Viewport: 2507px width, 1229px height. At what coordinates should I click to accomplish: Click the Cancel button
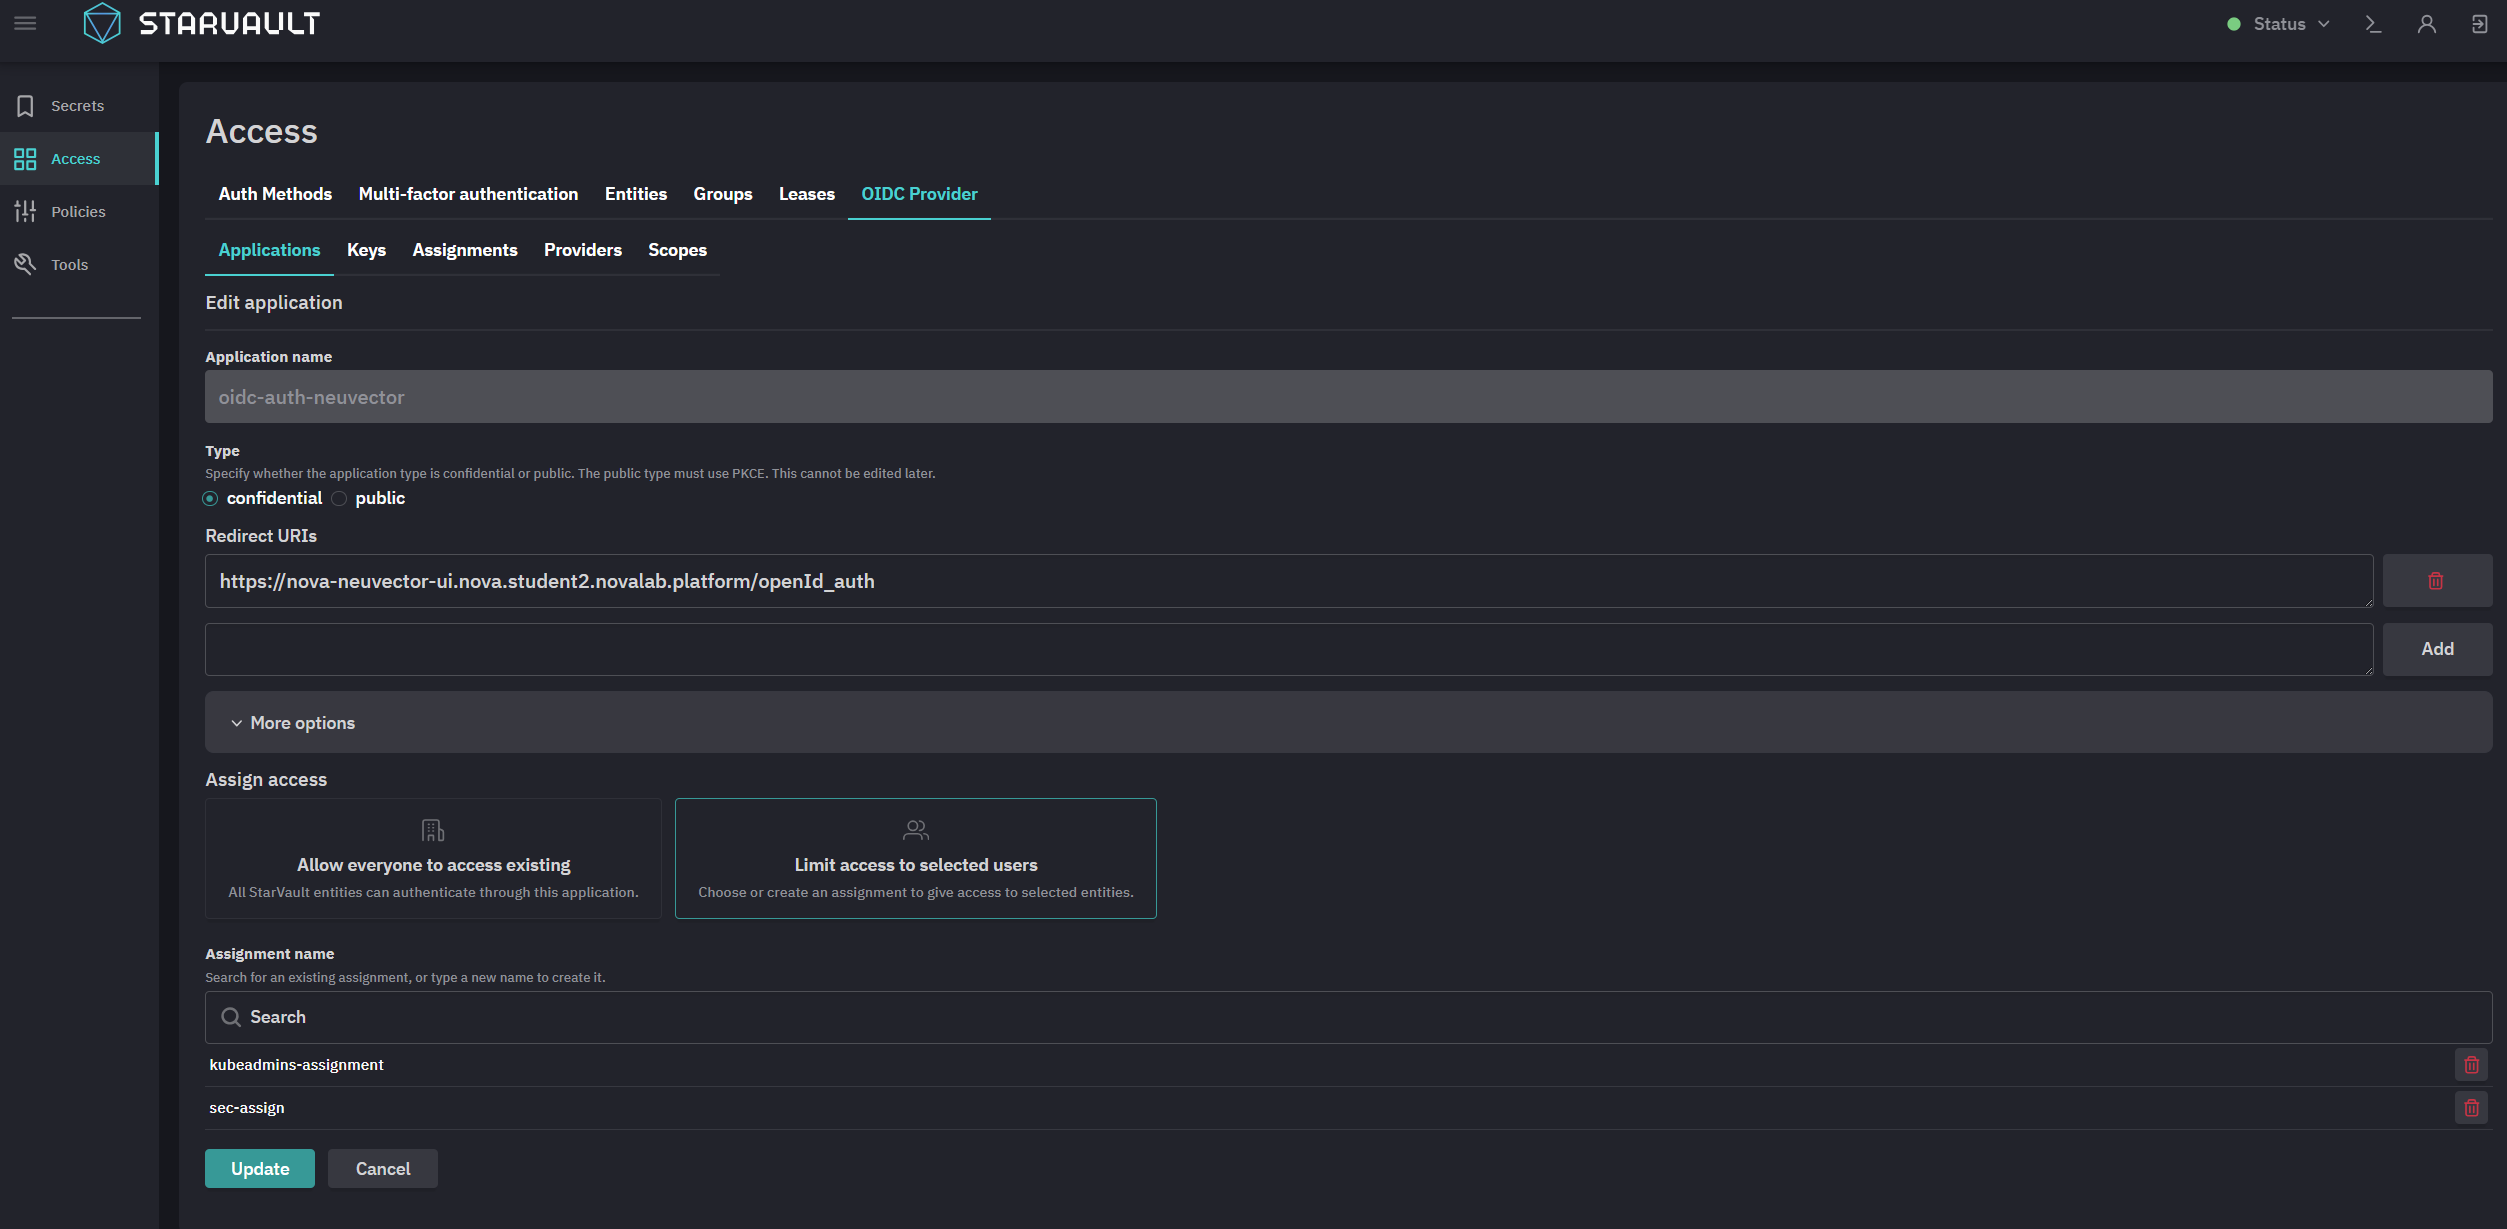(x=383, y=1169)
